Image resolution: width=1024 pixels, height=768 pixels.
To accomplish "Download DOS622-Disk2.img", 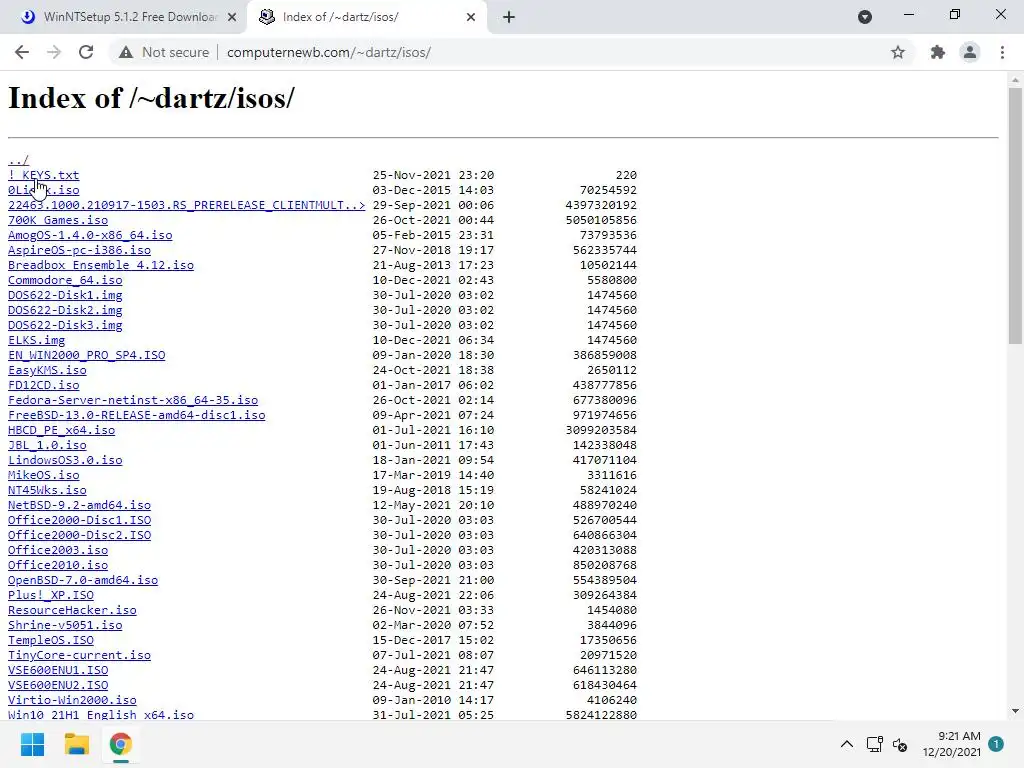I will 65,310.
